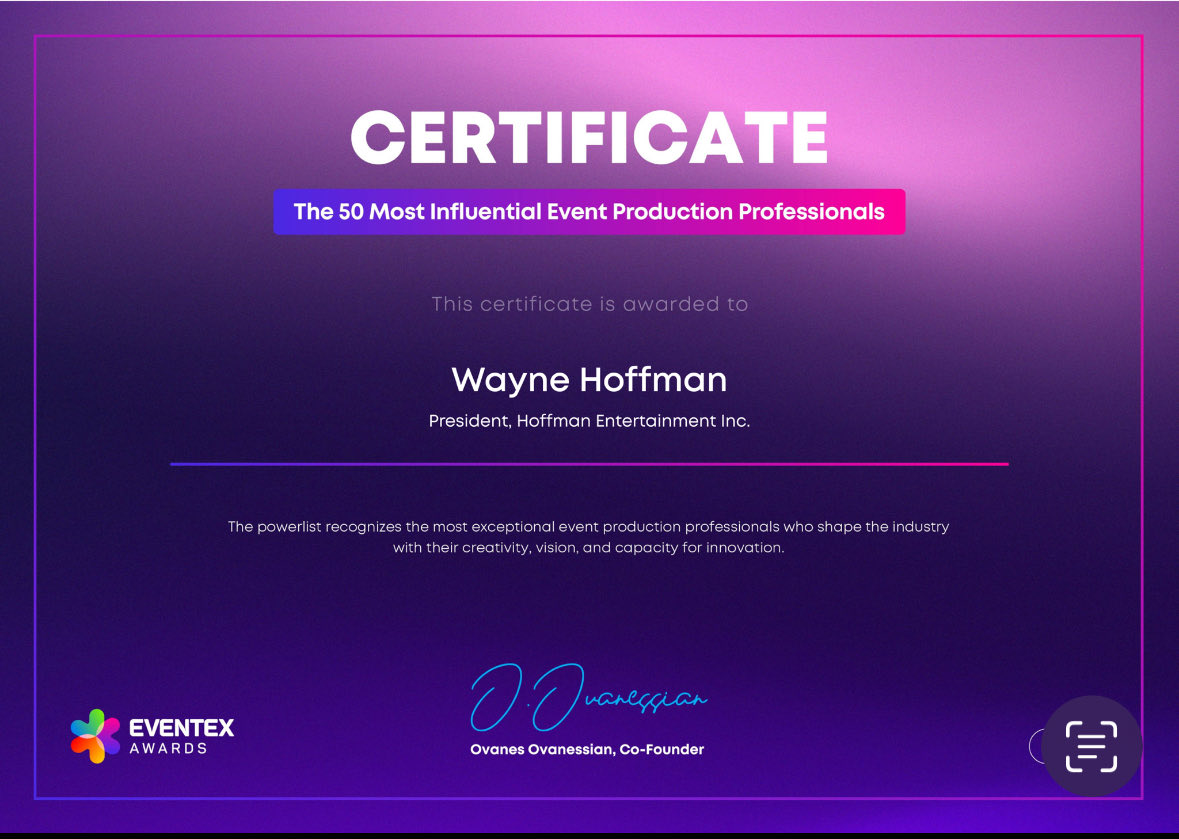
Task: Click "This certificate is awarded to" line
Action: coord(590,304)
